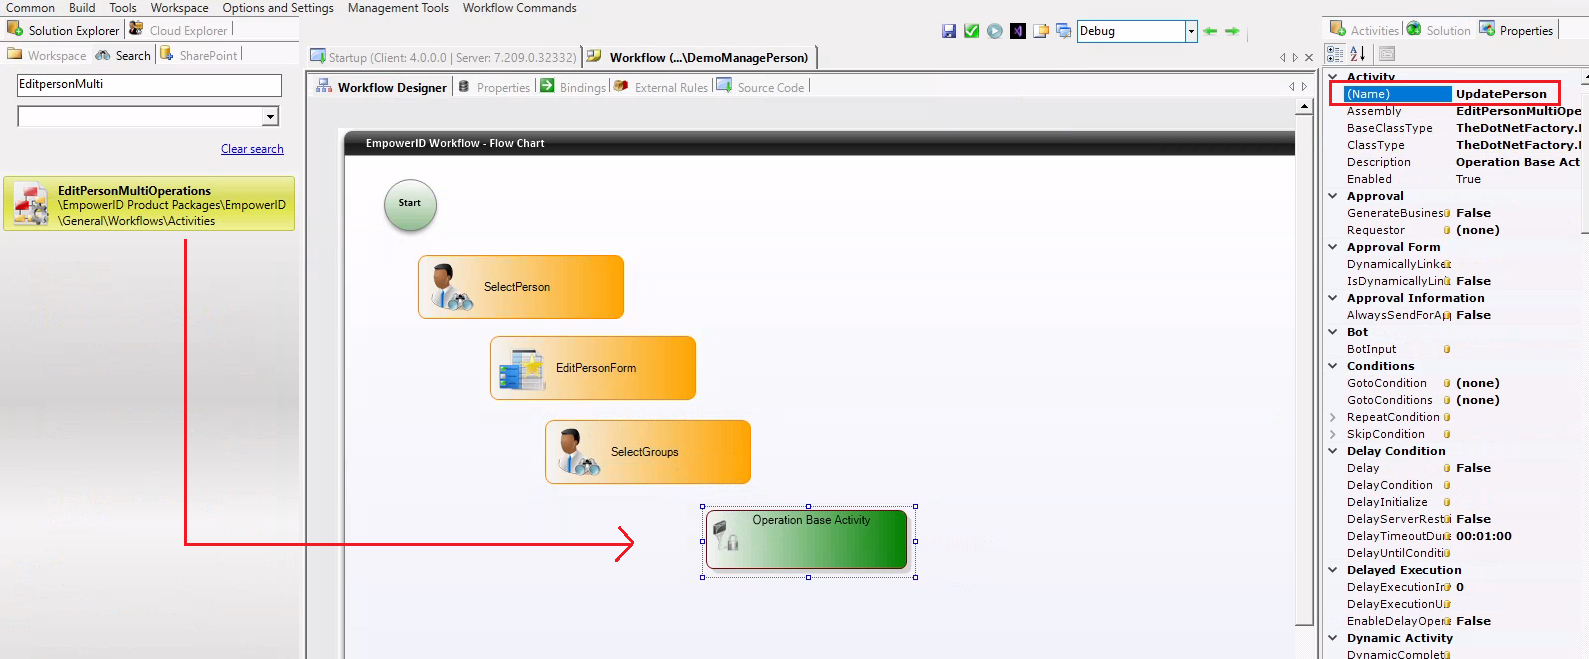Click the Clear search link
This screenshot has width=1589, height=659.
[252, 149]
